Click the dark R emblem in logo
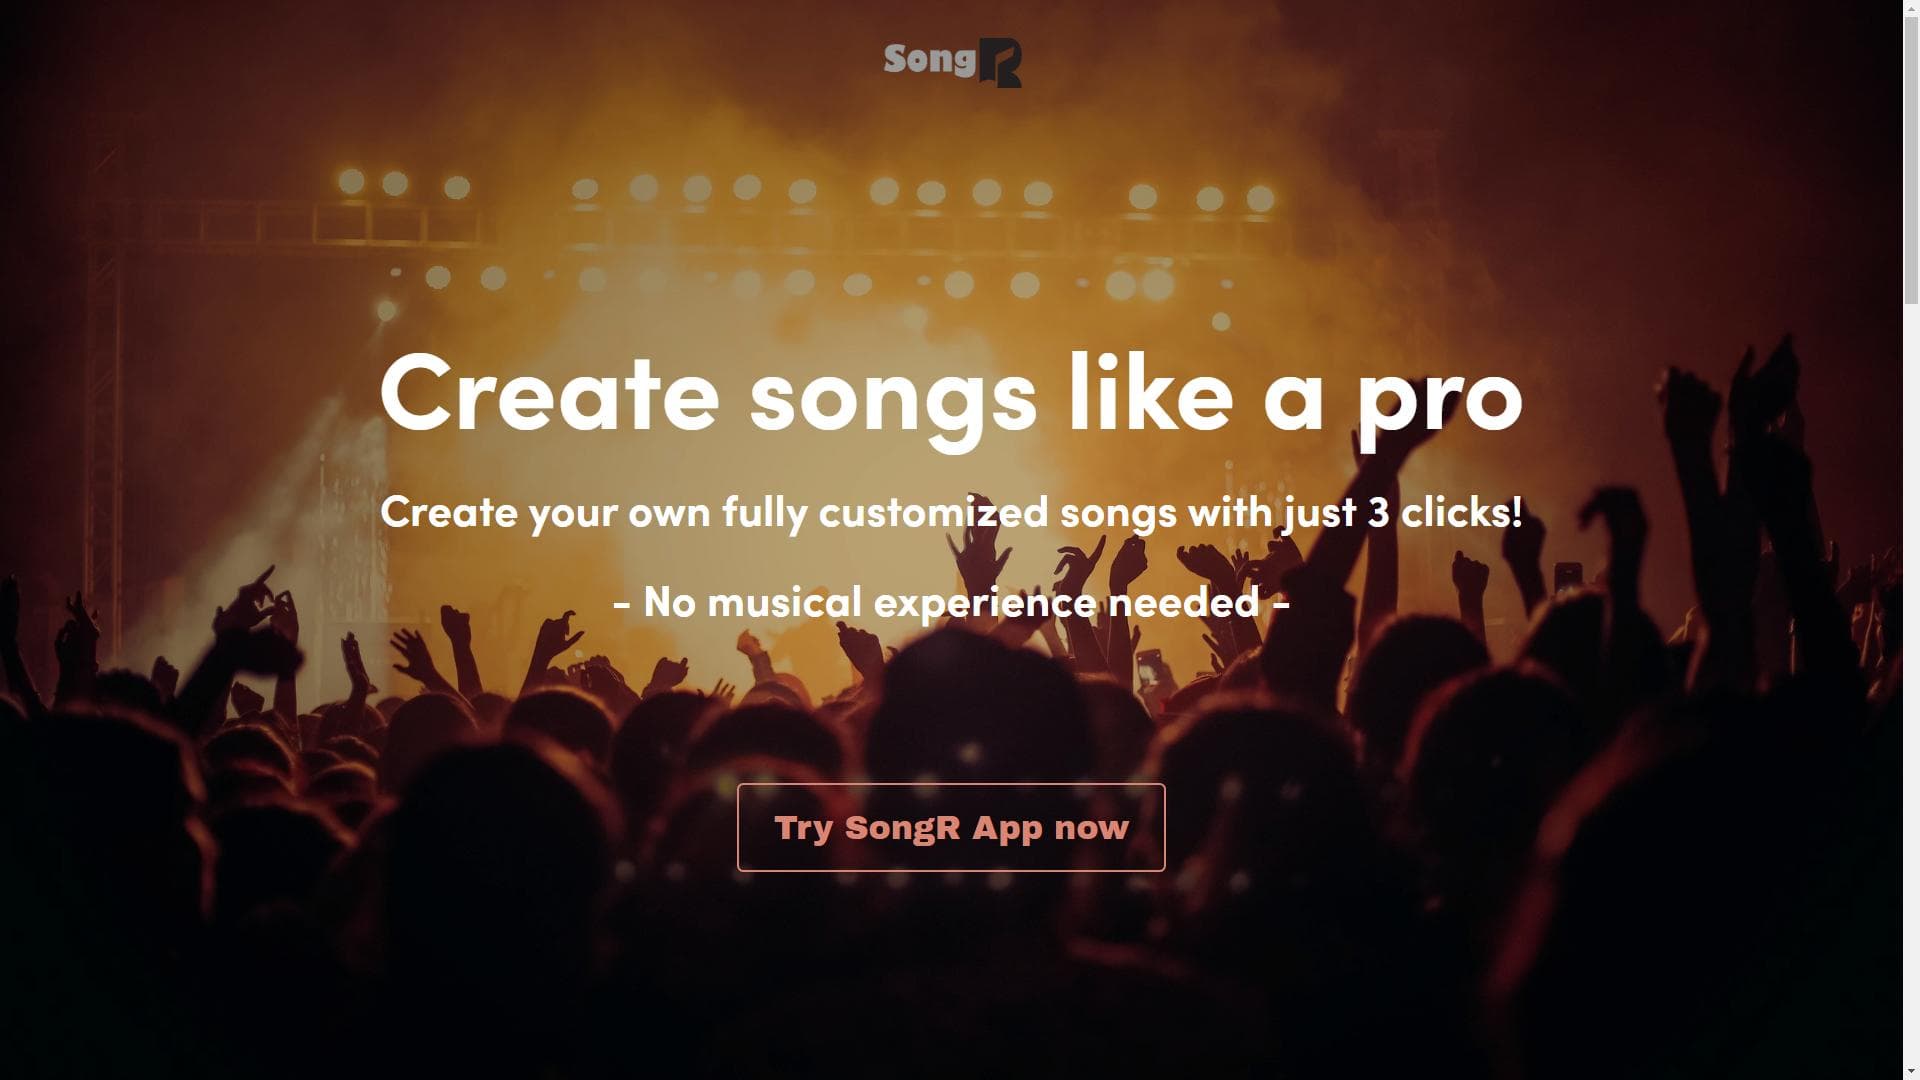 pyautogui.click(x=999, y=64)
